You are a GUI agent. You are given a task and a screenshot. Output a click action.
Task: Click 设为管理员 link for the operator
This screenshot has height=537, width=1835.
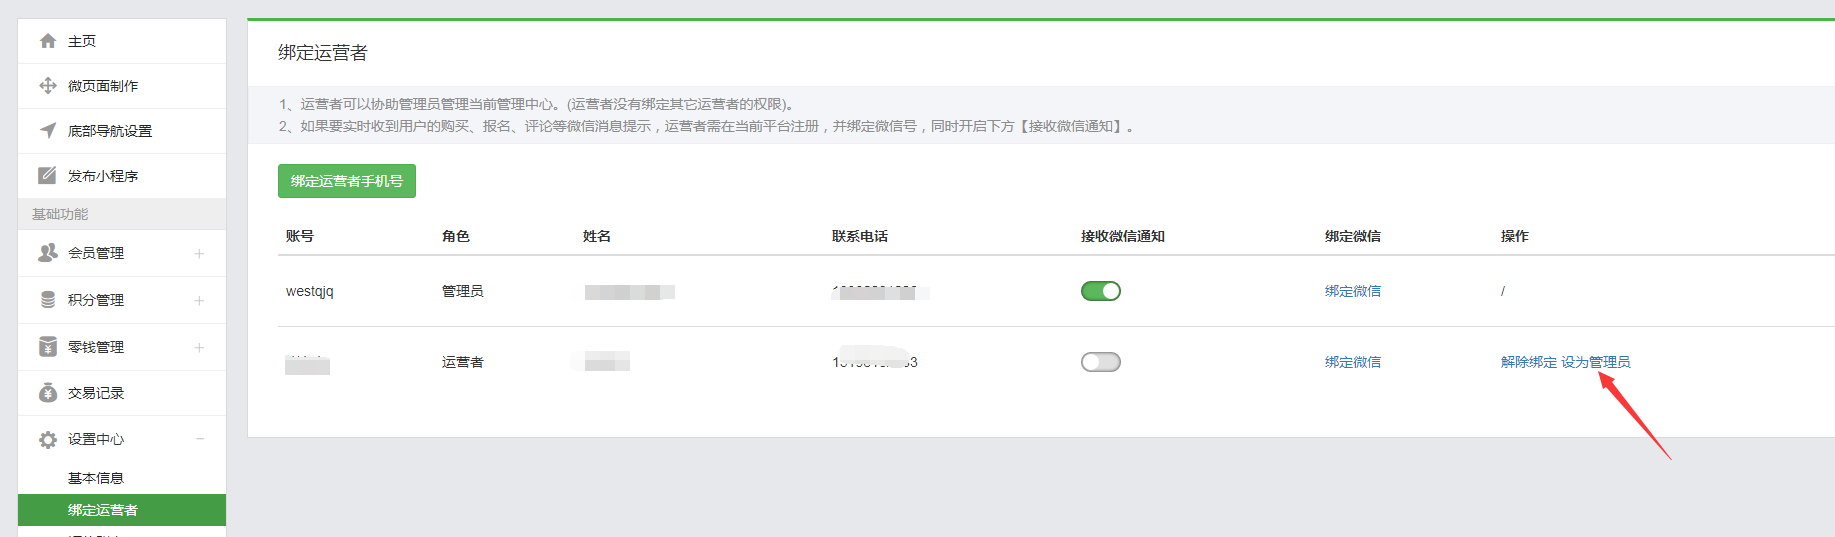coord(1596,362)
